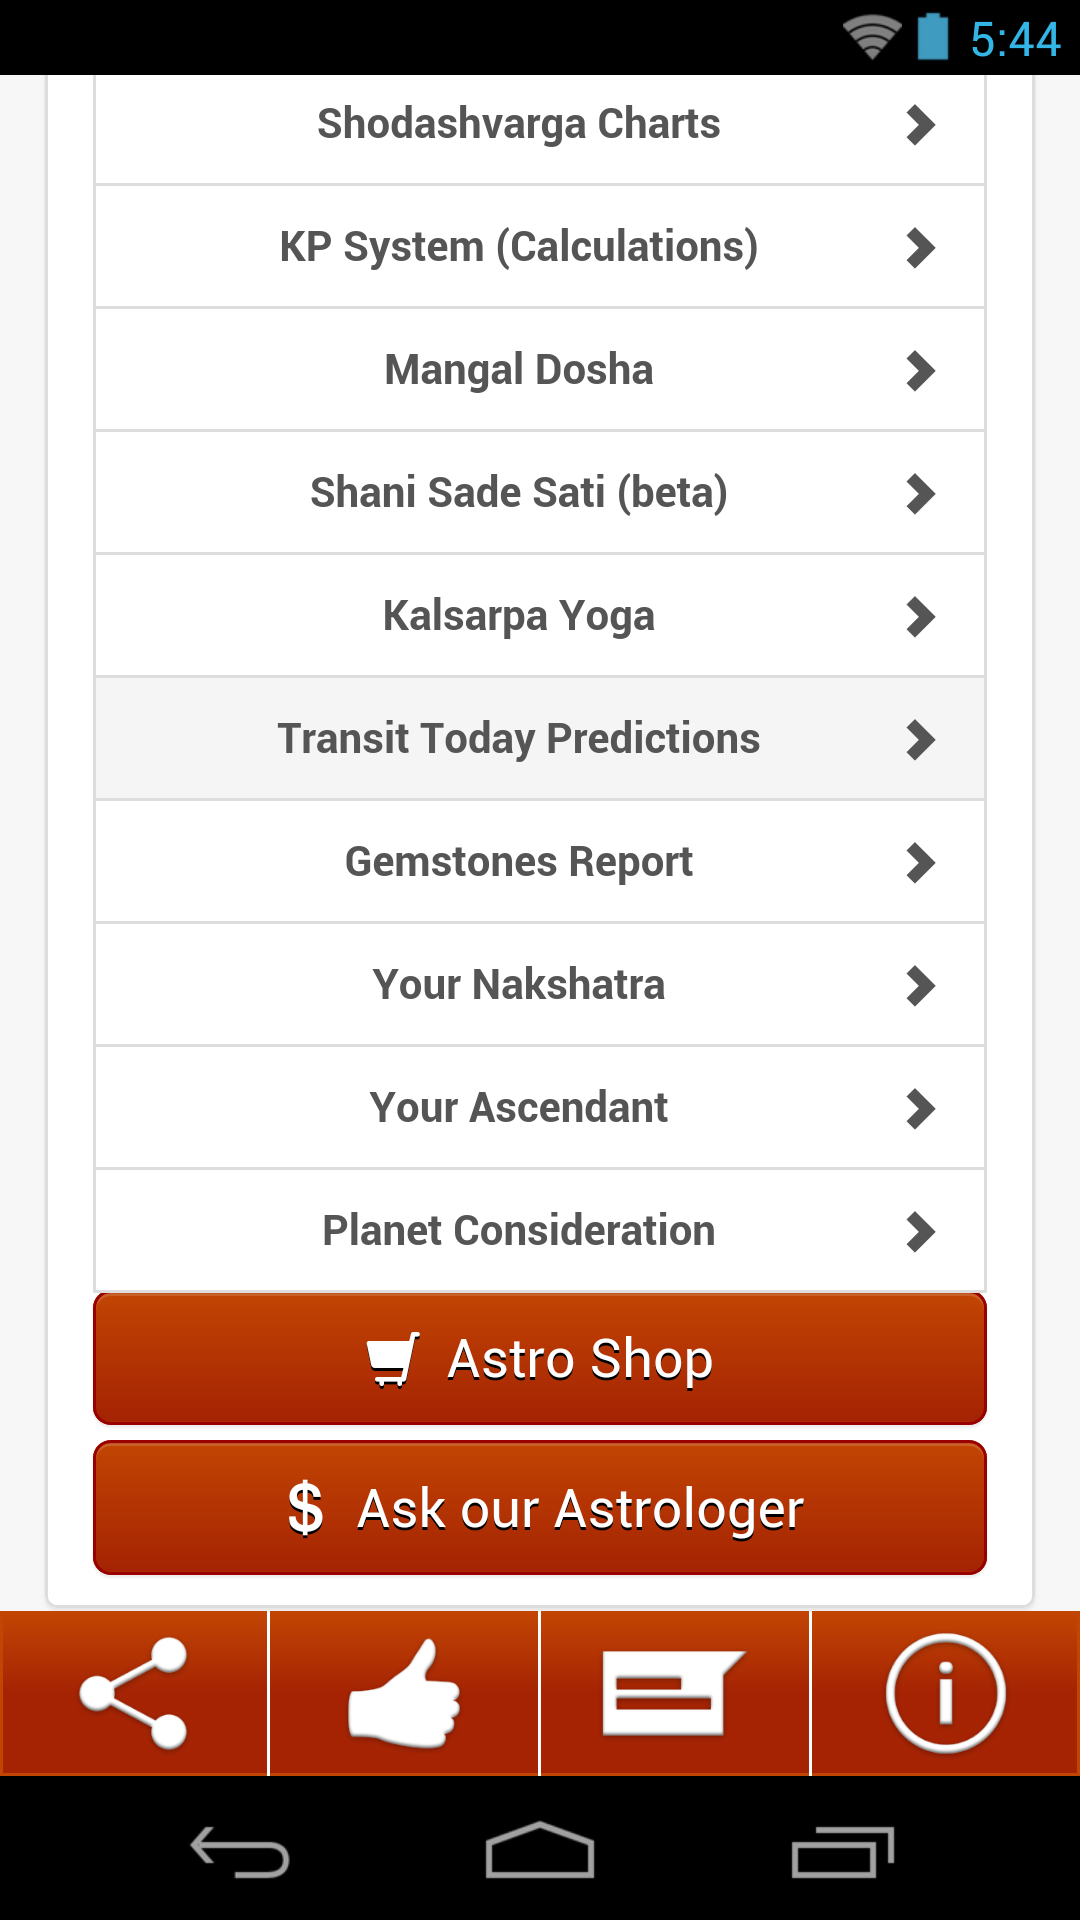1080x1920 pixels.
Task: Expand the Mangal Dosha chevron arrow
Action: [920, 371]
